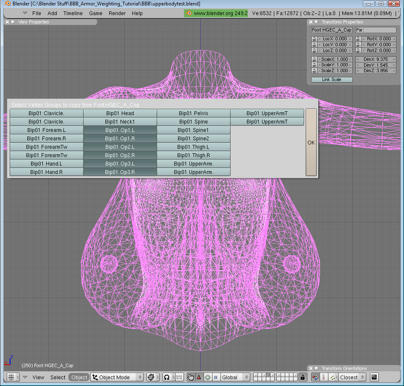Open the Game menu
Screen dimensions: 404x386
tap(96, 13)
